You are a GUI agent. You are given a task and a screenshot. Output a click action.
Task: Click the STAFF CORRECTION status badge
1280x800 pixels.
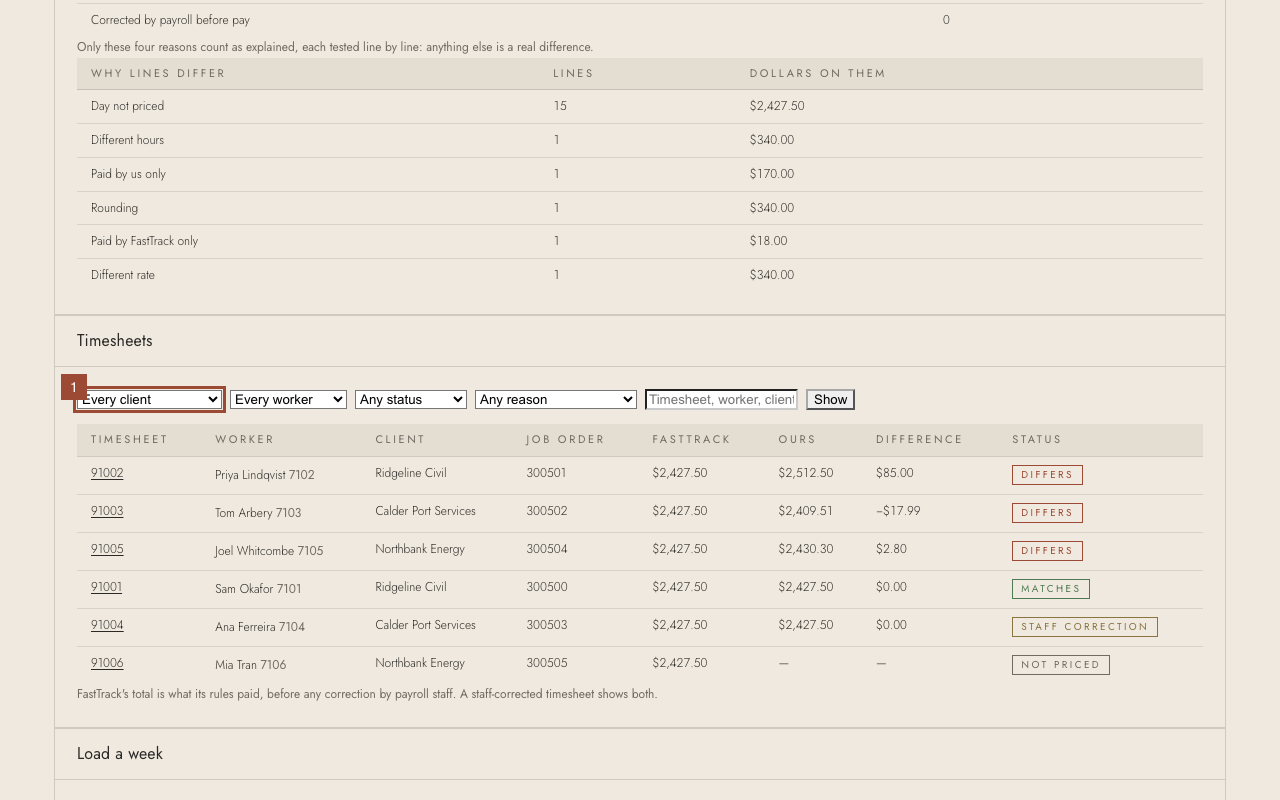1085,627
